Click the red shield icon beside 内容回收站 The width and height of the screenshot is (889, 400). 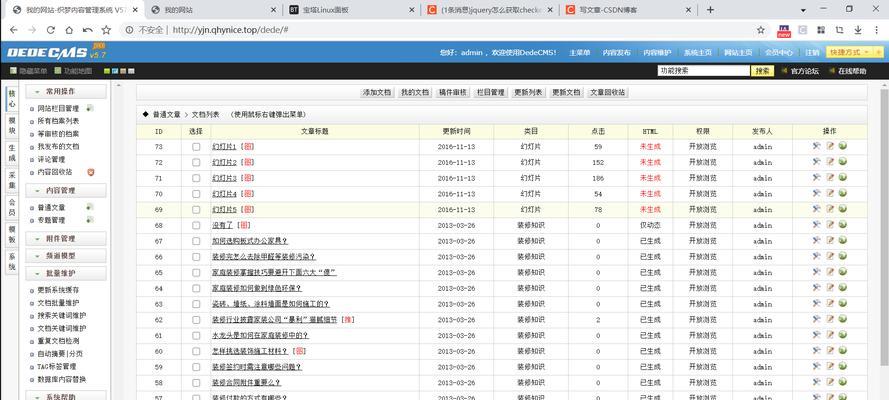coord(90,172)
